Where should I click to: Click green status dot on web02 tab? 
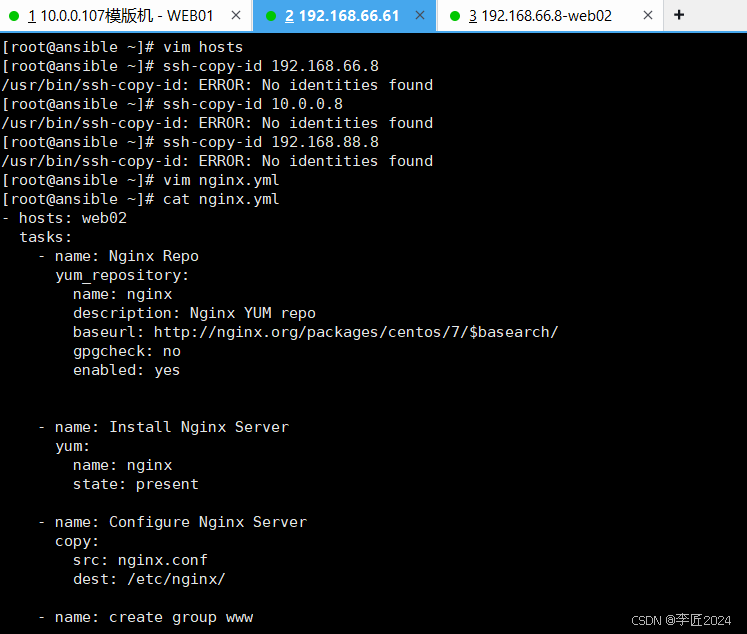pos(455,16)
